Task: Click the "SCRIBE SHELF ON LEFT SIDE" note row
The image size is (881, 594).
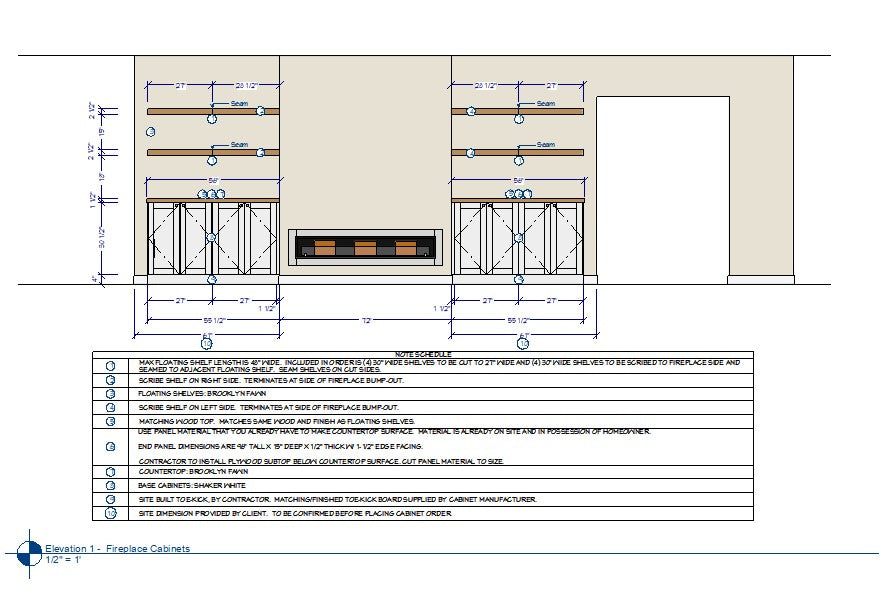Action: pos(268,408)
